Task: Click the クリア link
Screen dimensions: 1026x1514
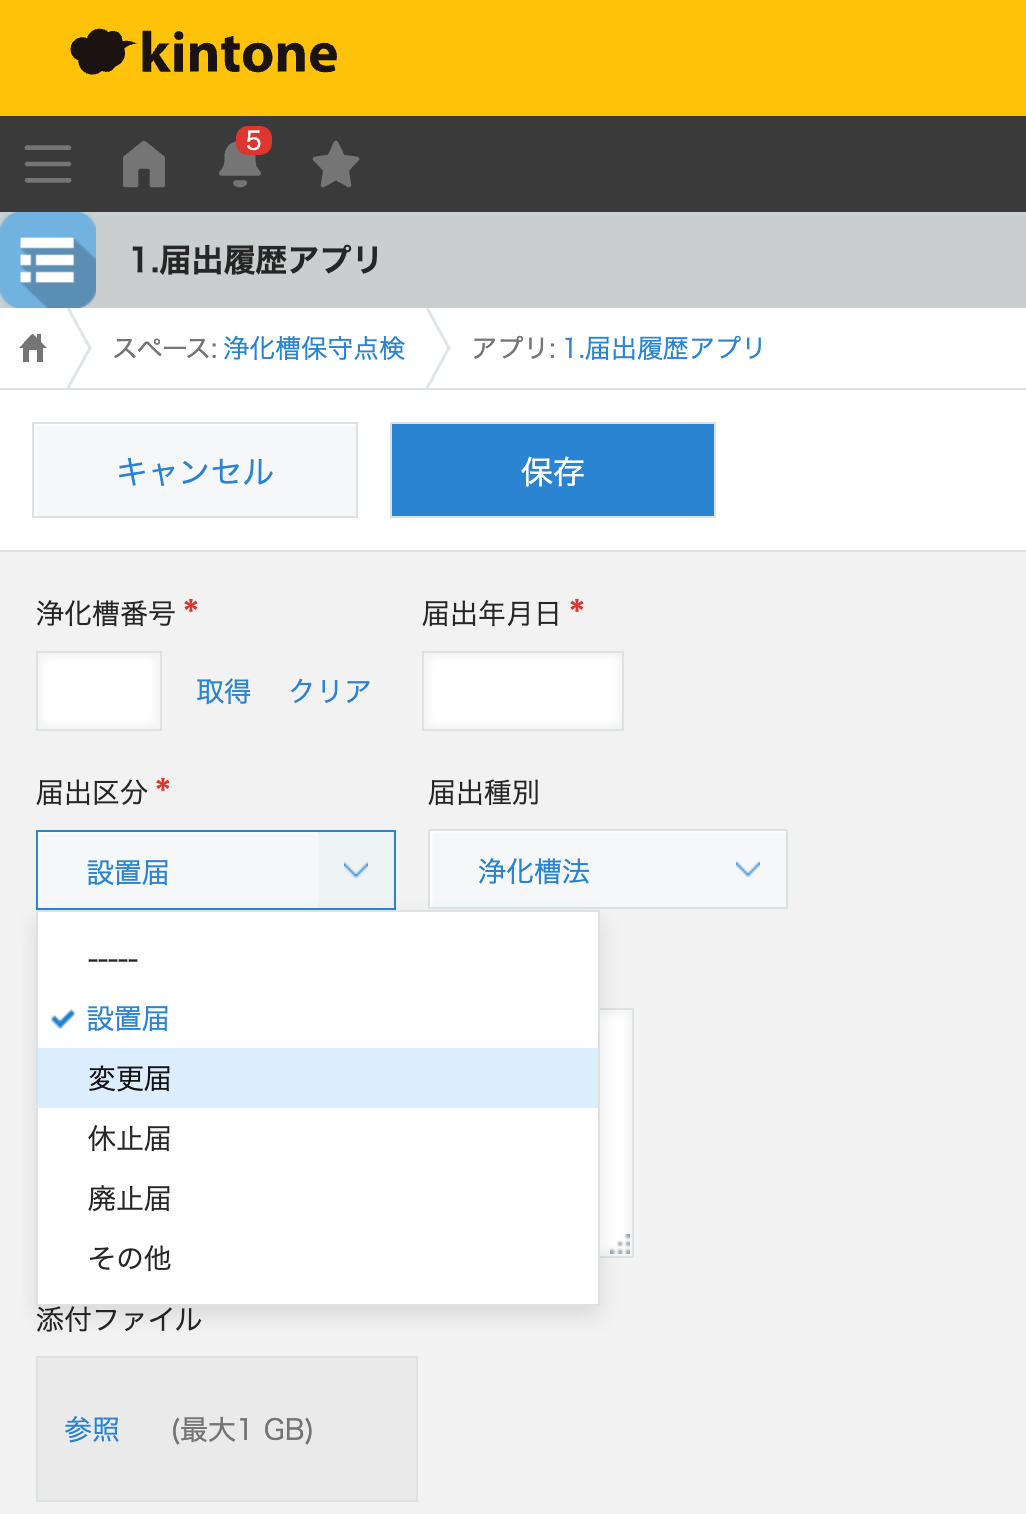Action: (x=330, y=691)
